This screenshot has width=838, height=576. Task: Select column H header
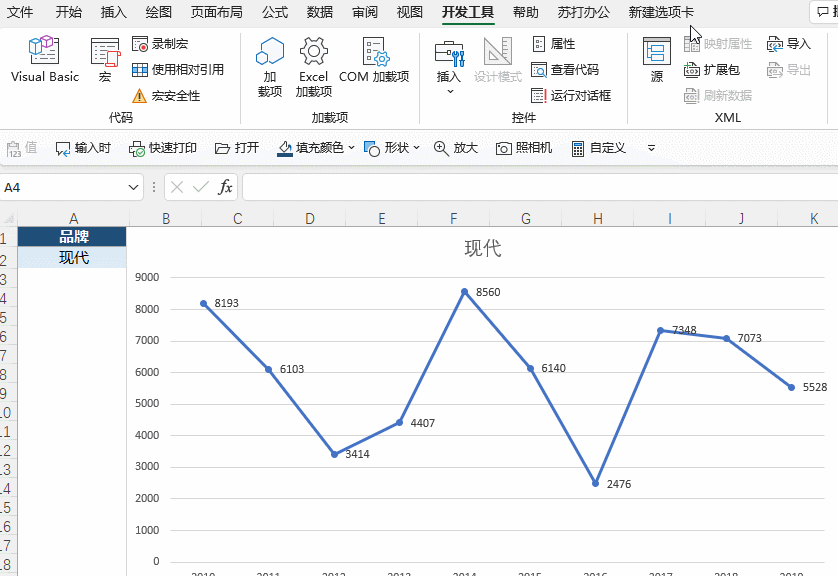(598, 219)
